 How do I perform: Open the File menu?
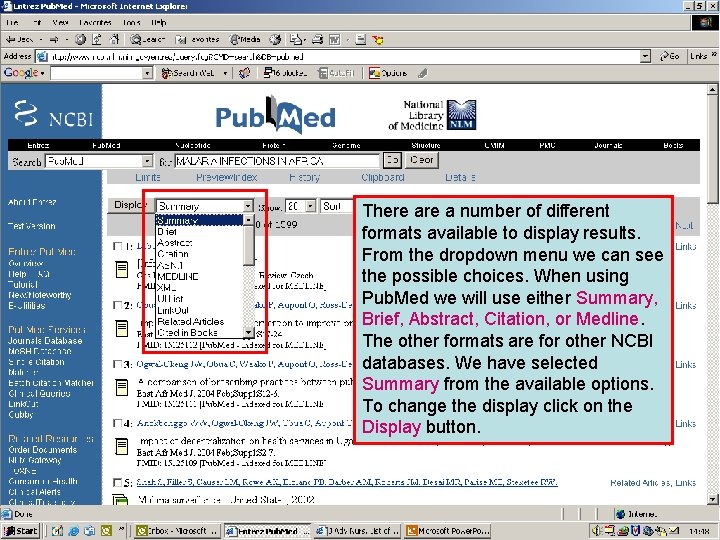(12, 22)
